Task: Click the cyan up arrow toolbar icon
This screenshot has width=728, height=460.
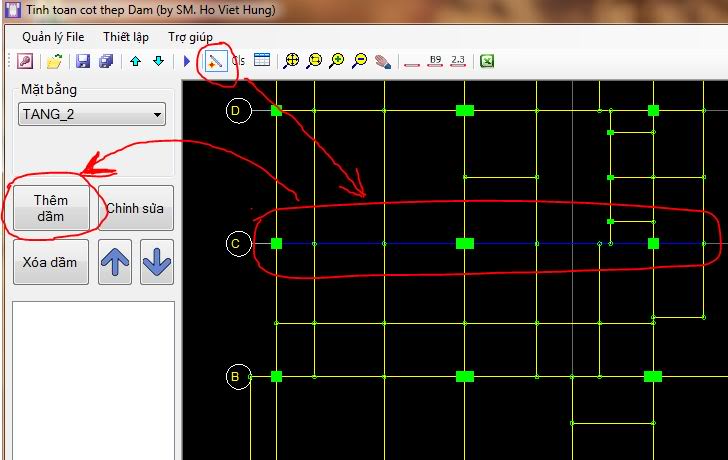Action: [136, 61]
